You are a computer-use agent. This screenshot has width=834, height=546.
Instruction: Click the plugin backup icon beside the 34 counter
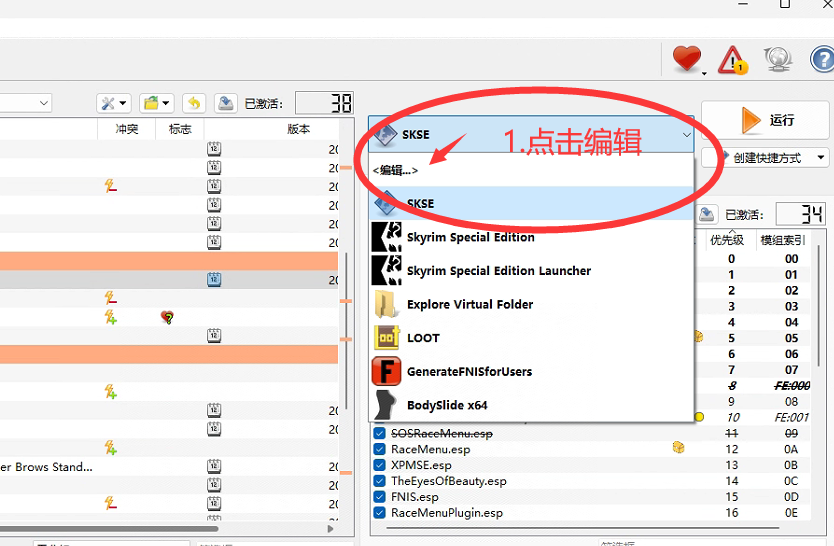706,214
